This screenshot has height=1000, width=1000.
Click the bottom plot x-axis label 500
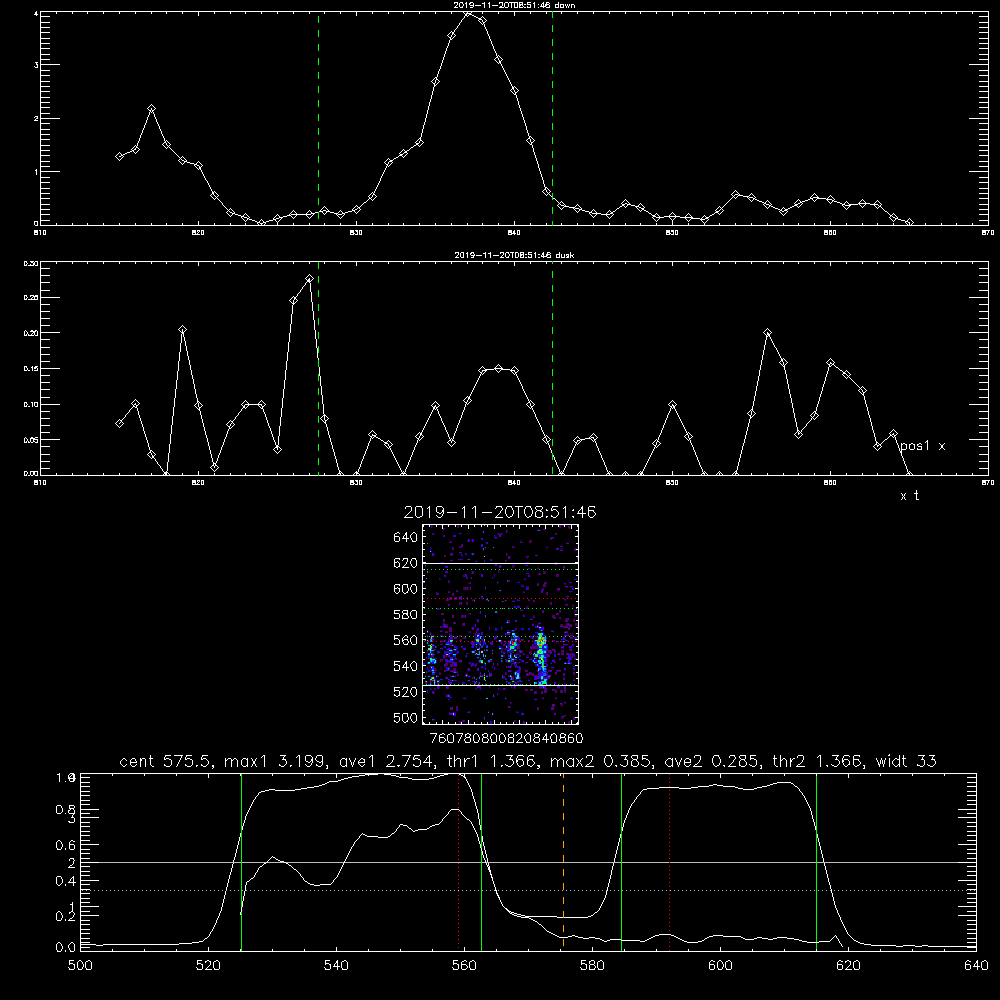pyautogui.click(x=80, y=966)
